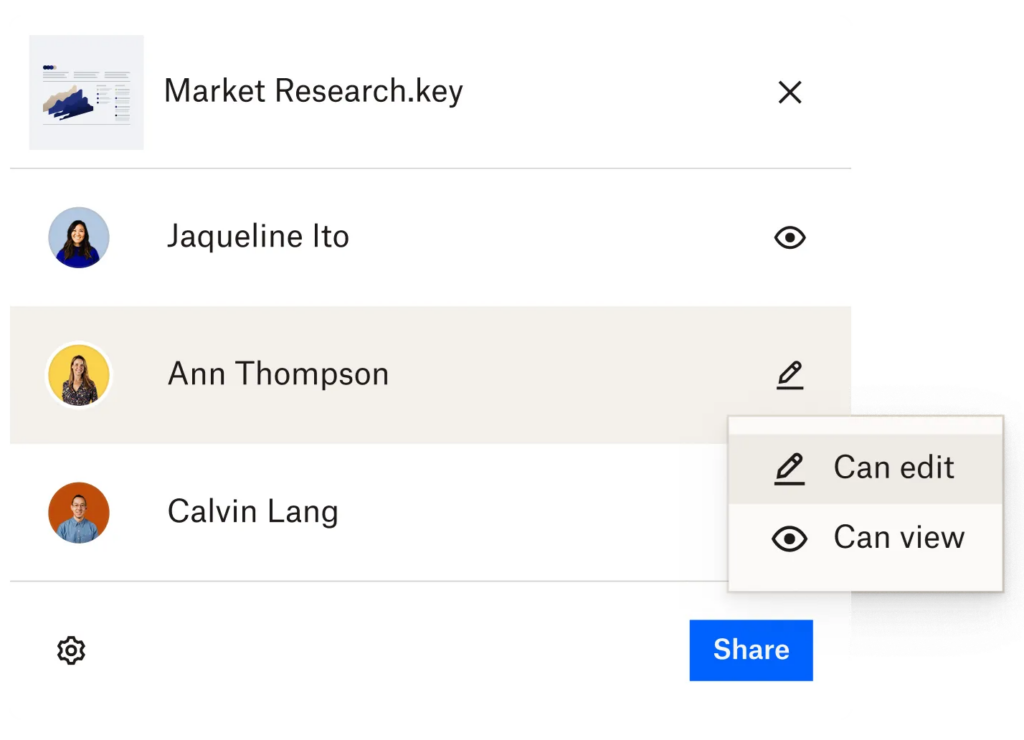This screenshot has height=740, width=1024.
Task: Select the Ann Thompson name text
Action: (278, 375)
